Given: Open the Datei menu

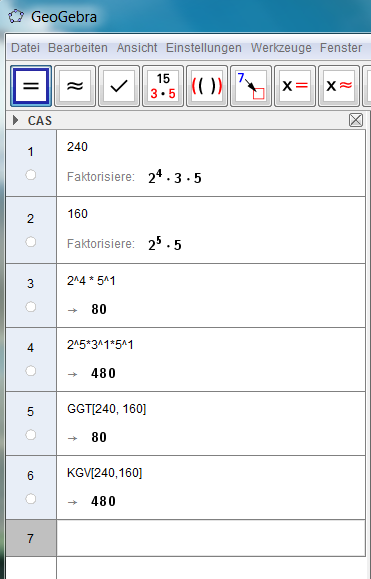Looking at the screenshot, I should (x=25, y=48).
